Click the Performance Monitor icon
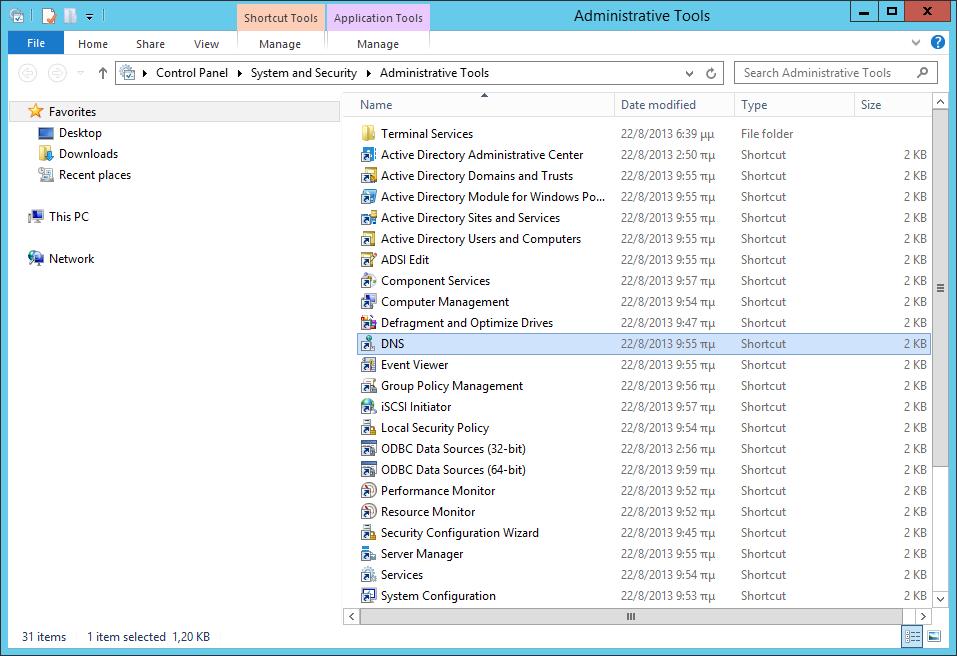The width and height of the screenshot is (957, 656). point(368,491)
